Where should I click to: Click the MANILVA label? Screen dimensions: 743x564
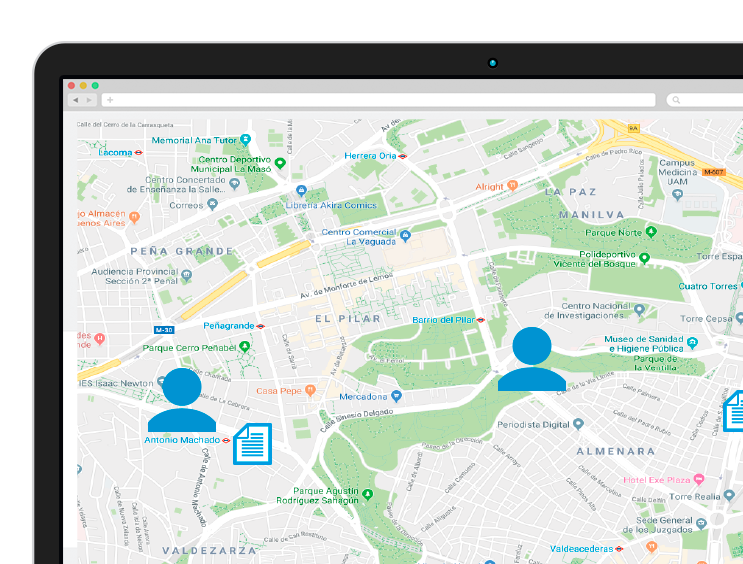(x=591, y=215)
